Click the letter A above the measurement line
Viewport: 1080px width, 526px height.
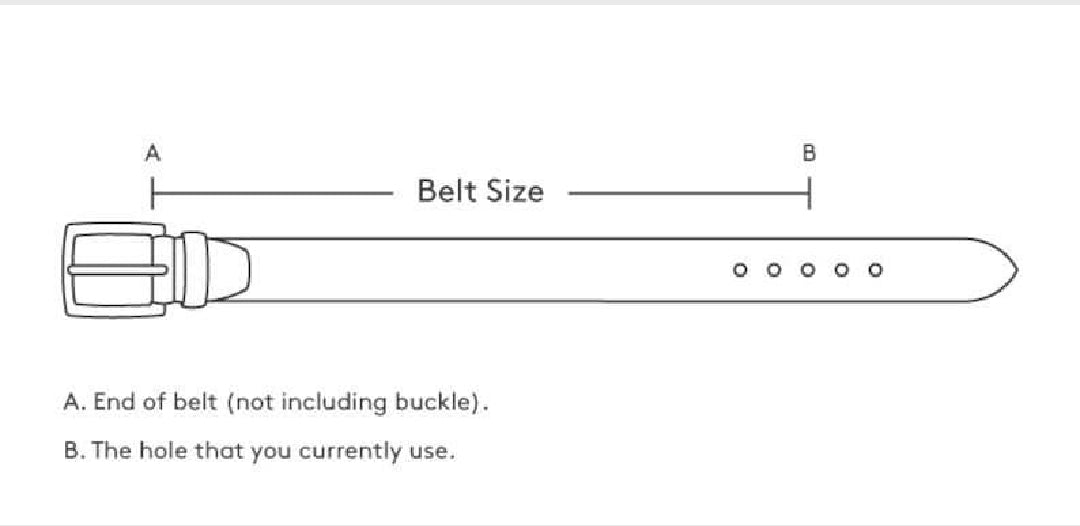[x=153, y=153]
